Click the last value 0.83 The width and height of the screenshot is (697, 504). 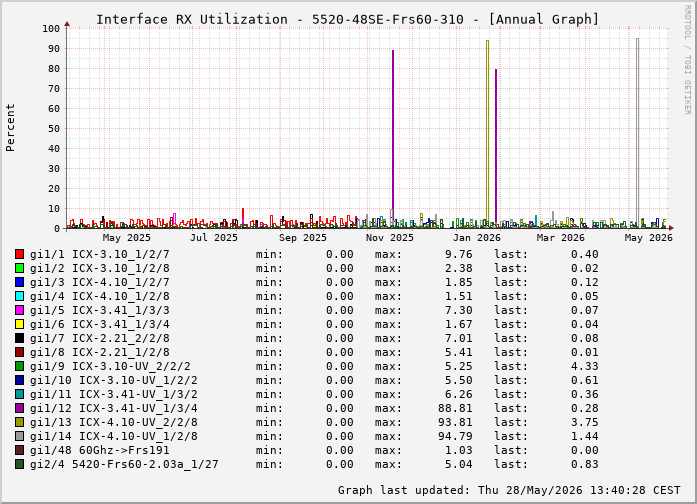click(x=585, y=464)
